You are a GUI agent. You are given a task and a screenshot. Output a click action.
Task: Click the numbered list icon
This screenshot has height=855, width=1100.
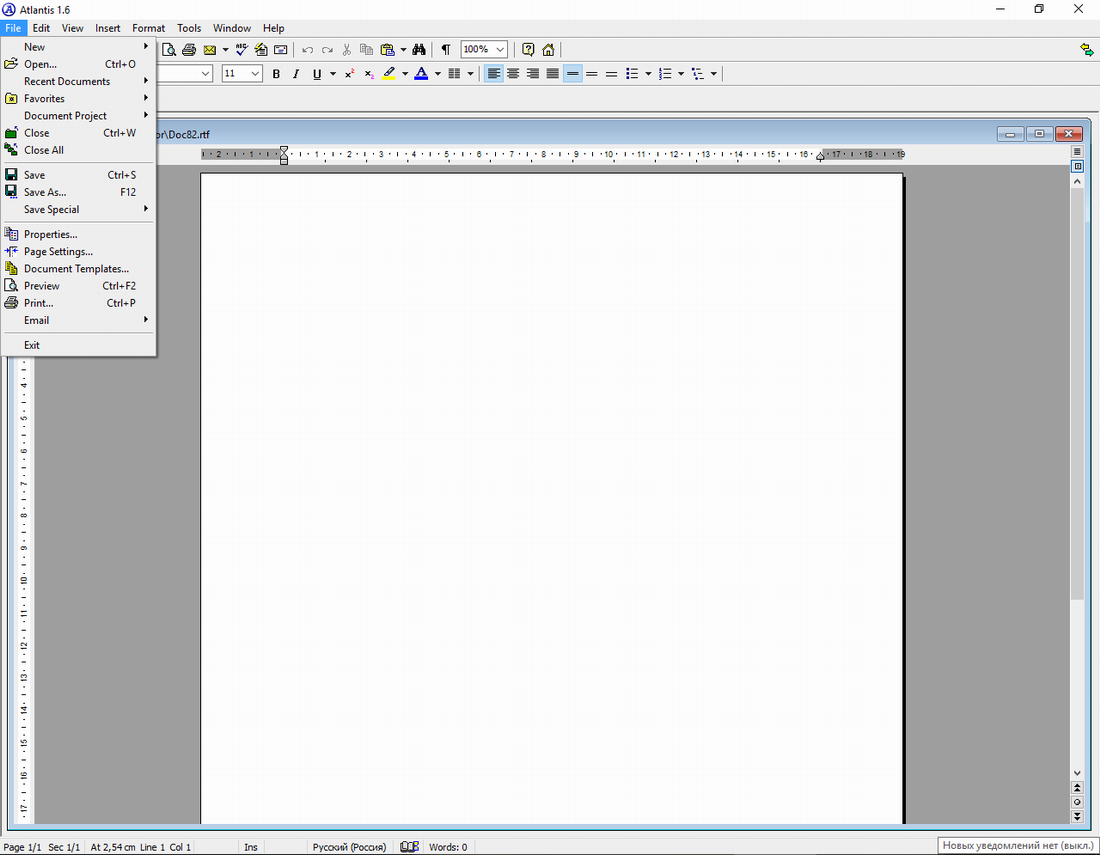pyautogui.click(x=665, y=74)
